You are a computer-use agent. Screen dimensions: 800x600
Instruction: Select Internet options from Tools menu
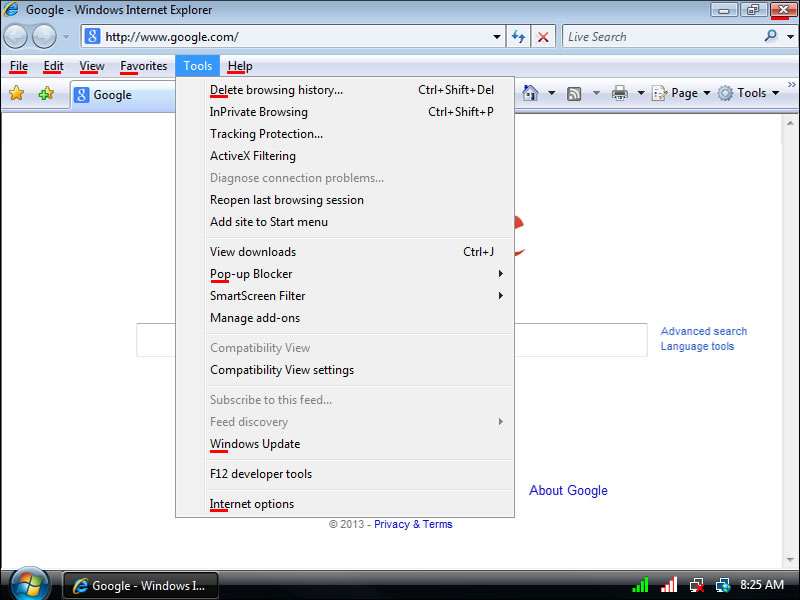pyautogui.click(x=252, y=504)
